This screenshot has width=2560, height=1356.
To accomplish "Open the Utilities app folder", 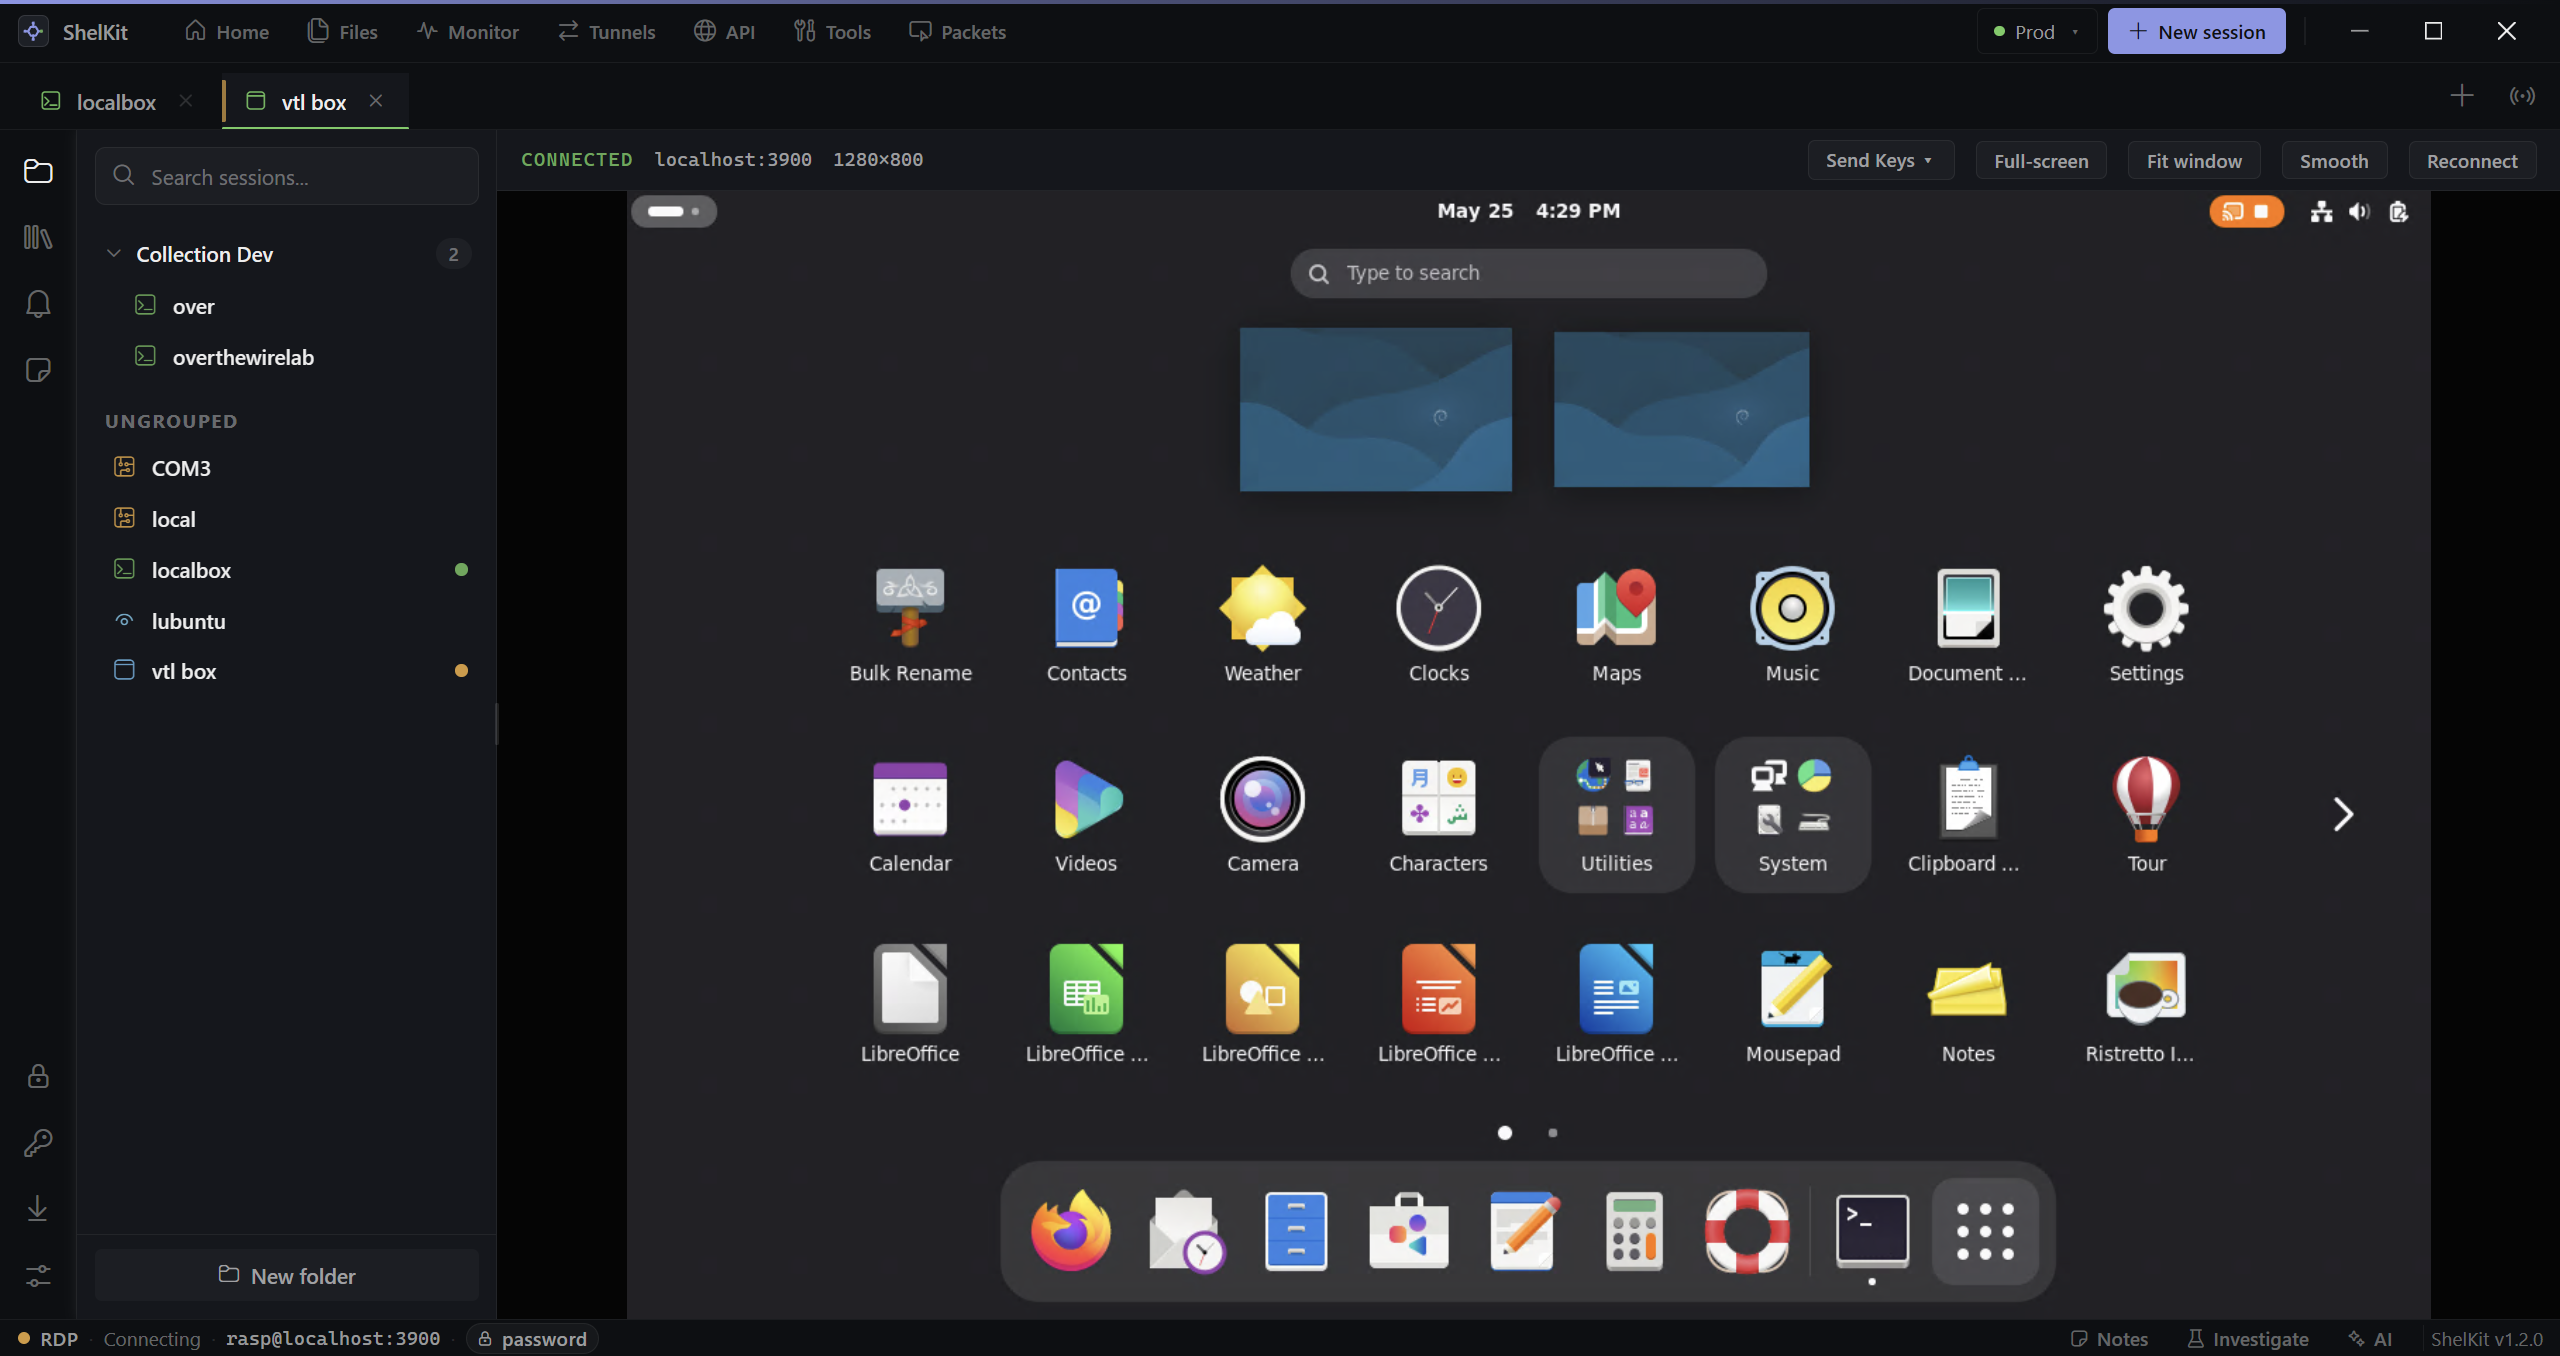I will pyautogui.click(x=1616, y=815).
